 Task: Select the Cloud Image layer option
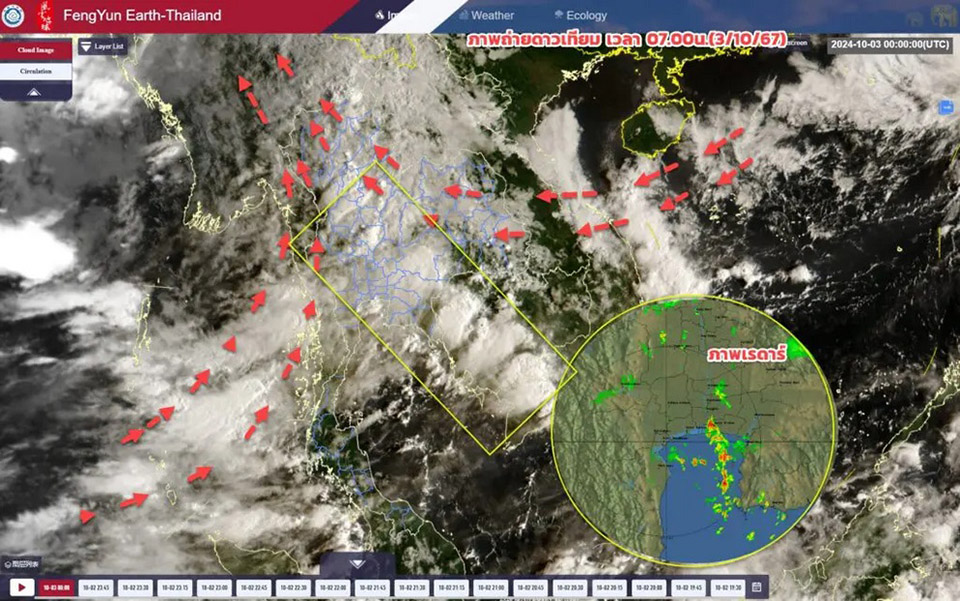pos(36,51)
